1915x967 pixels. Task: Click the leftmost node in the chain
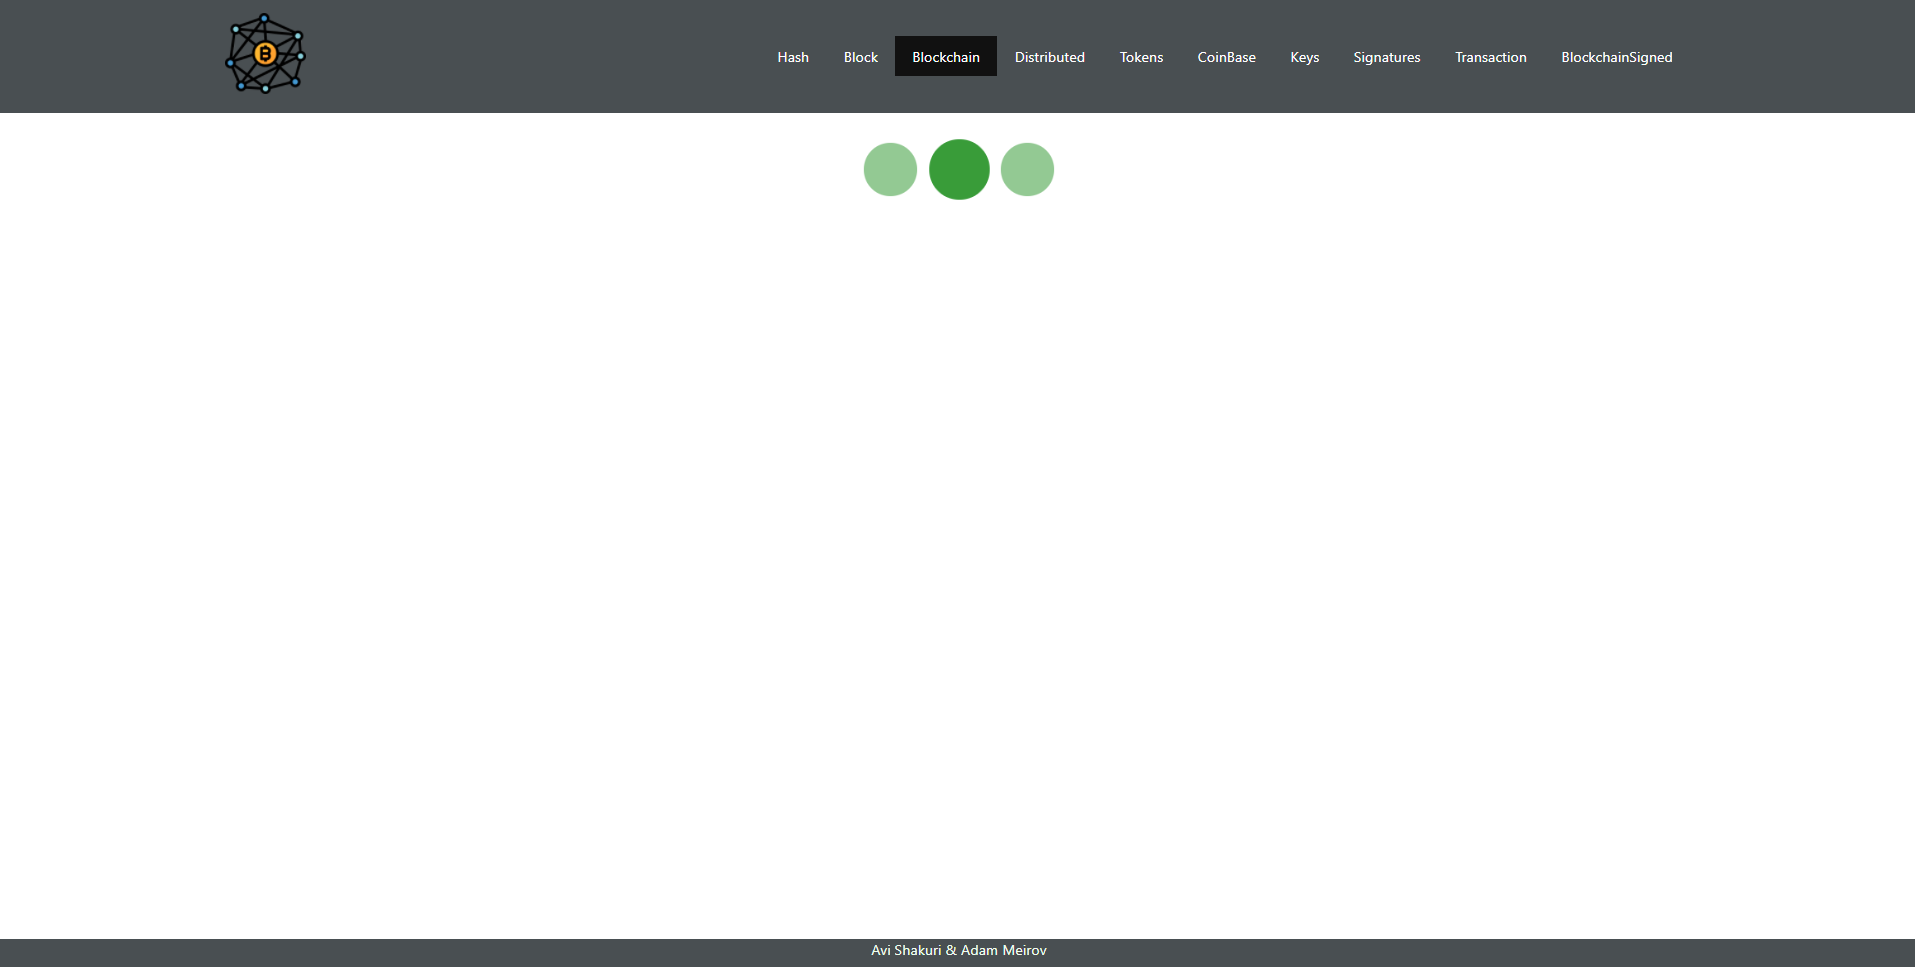point(889,169)
